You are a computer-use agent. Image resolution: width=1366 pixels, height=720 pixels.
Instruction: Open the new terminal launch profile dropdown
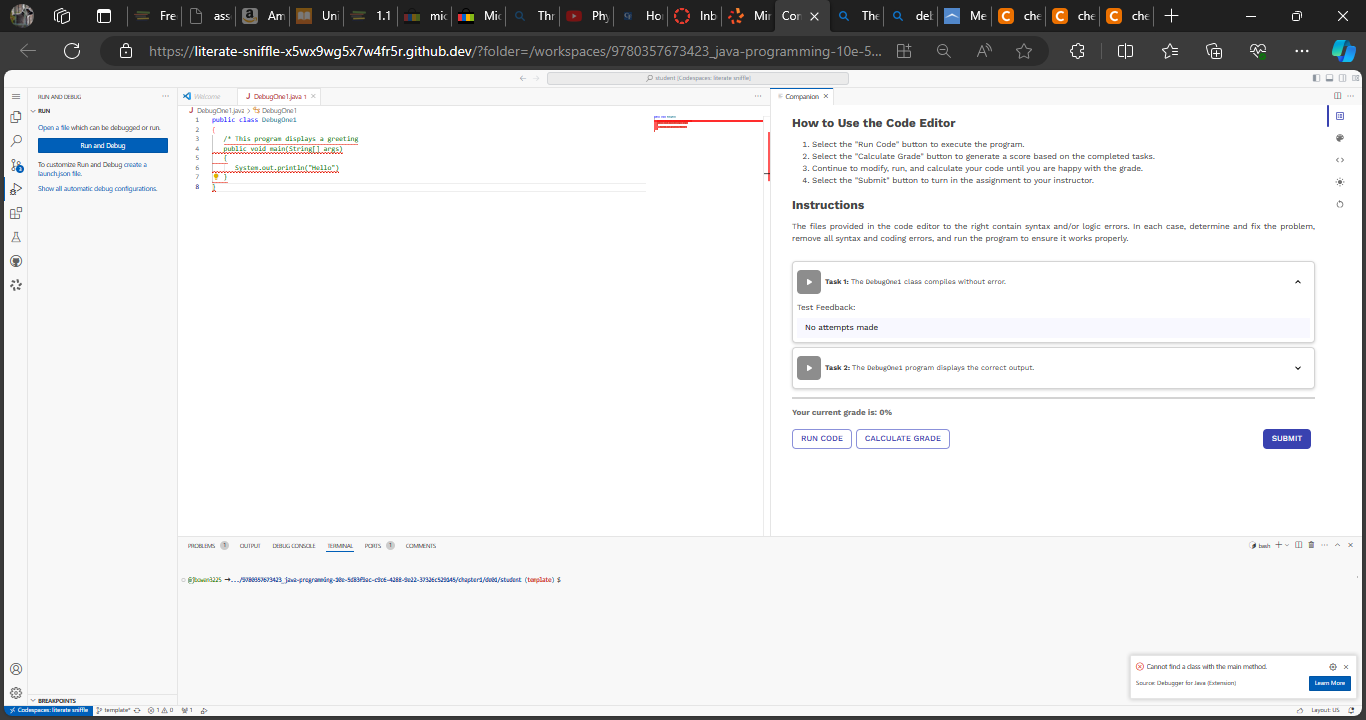[x=1287, y=545]
